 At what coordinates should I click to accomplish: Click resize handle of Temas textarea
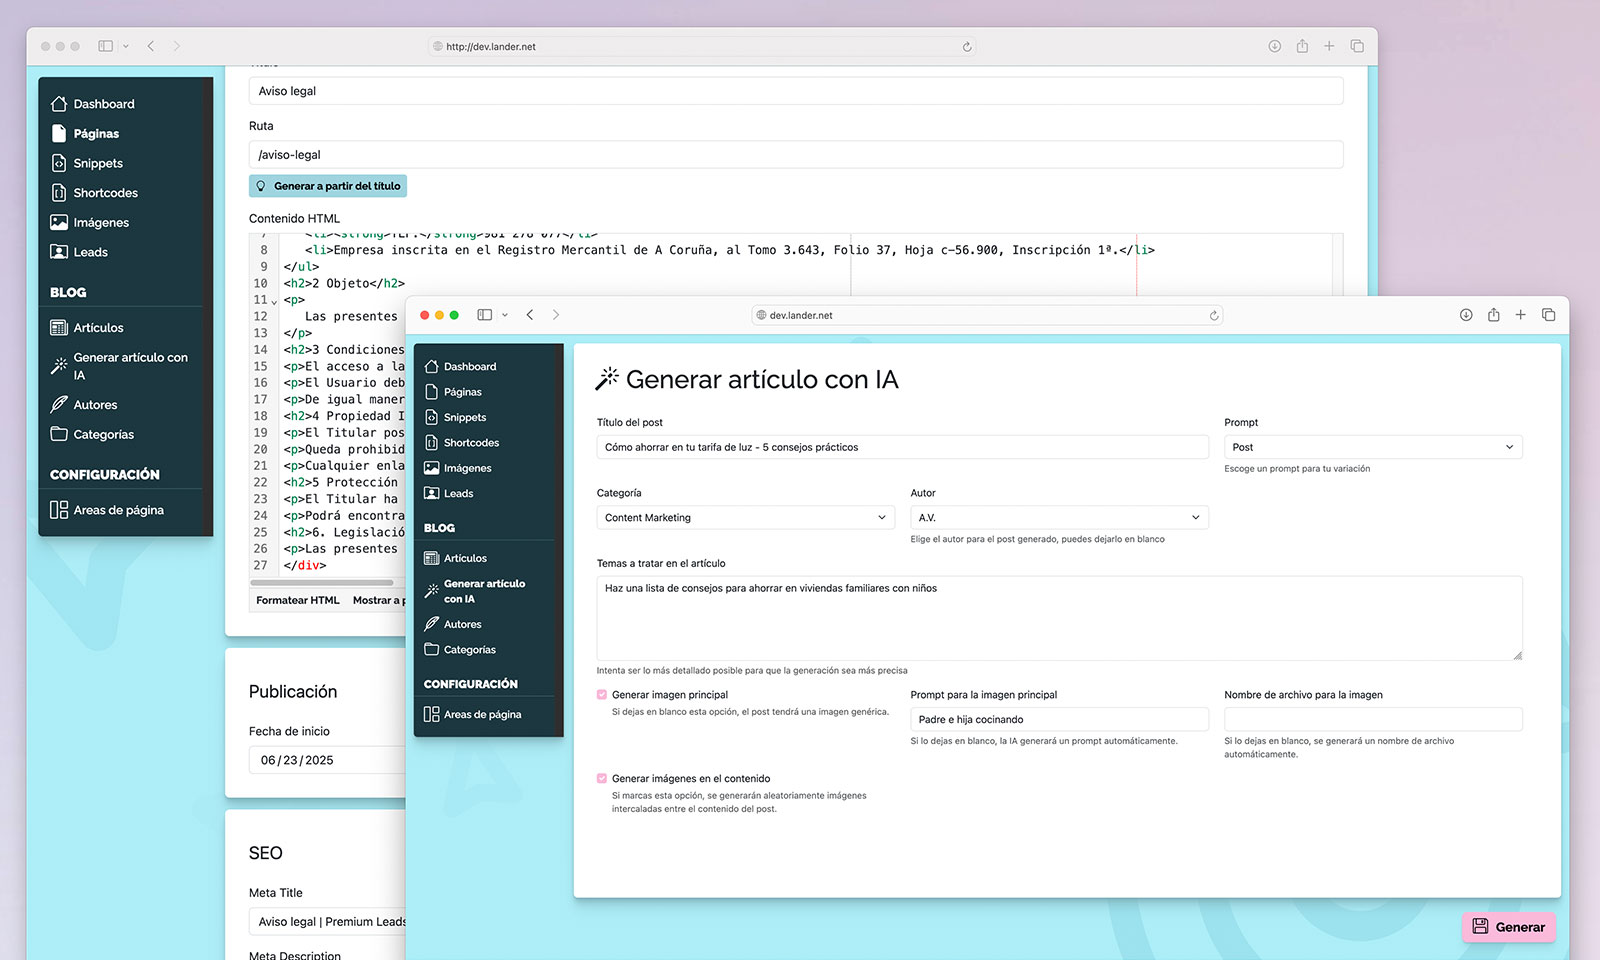tap(1517, 655)
